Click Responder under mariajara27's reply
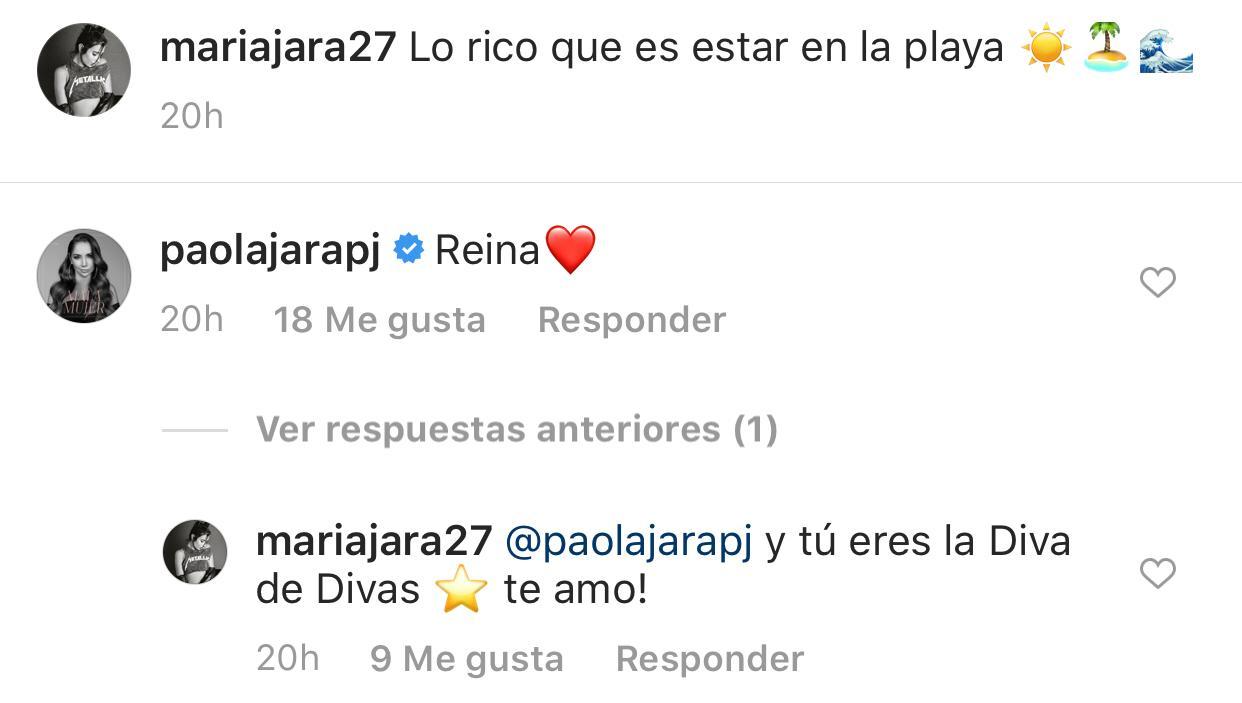1242x703 pixels. [x=709, y=659]
